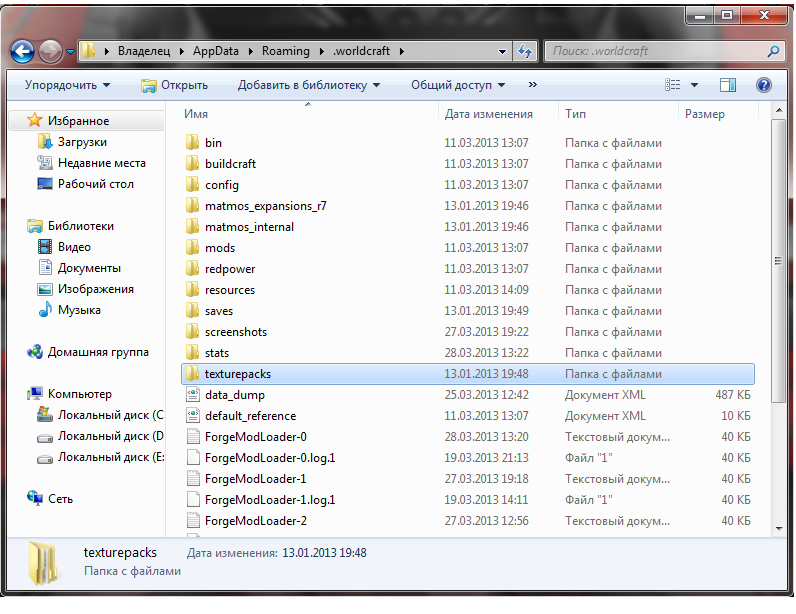Click the magnifier search icon
This screenshot has width=796, height=614.
tap(774, 51)
